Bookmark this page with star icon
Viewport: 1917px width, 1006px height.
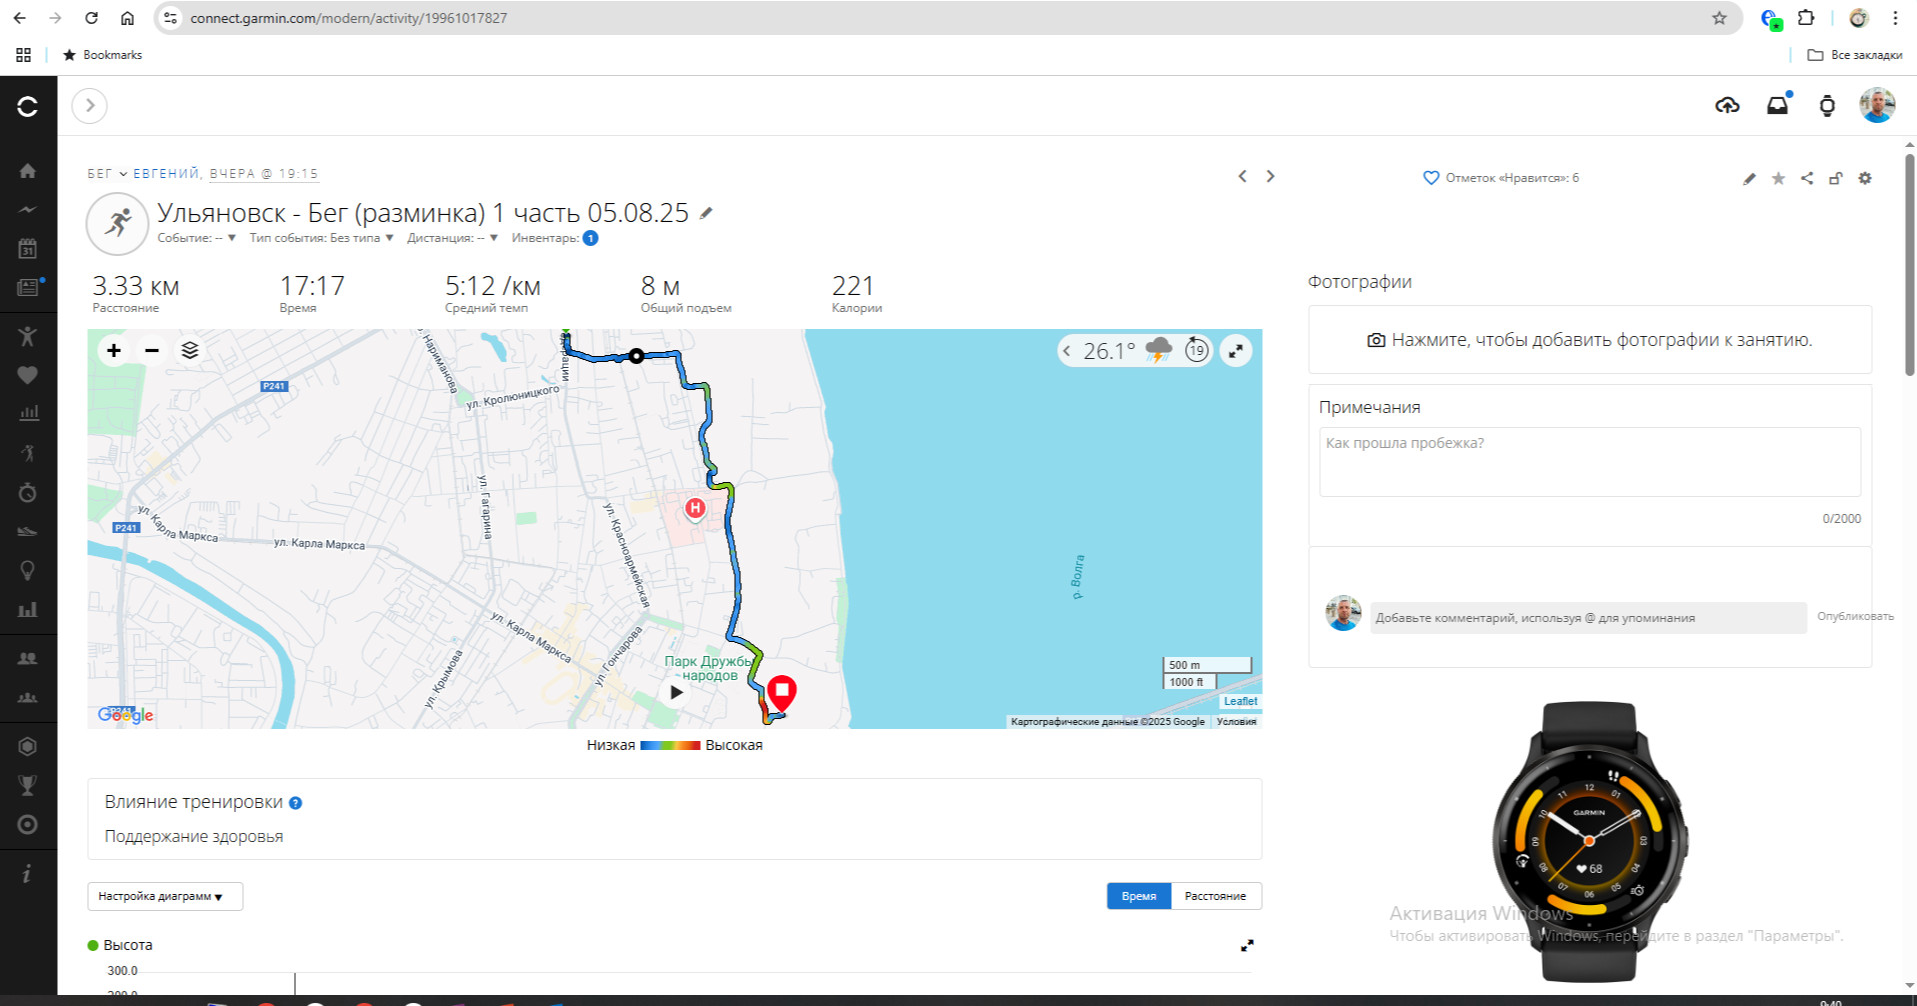pyautogui.click(x=1719, y=18)
